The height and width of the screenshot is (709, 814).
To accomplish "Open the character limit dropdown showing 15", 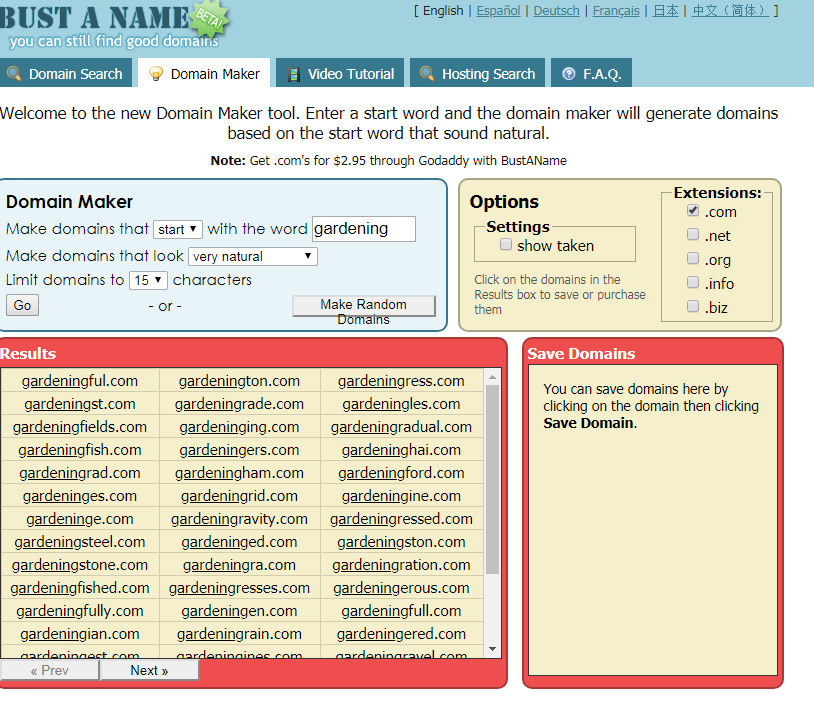I will coord(148,279).
